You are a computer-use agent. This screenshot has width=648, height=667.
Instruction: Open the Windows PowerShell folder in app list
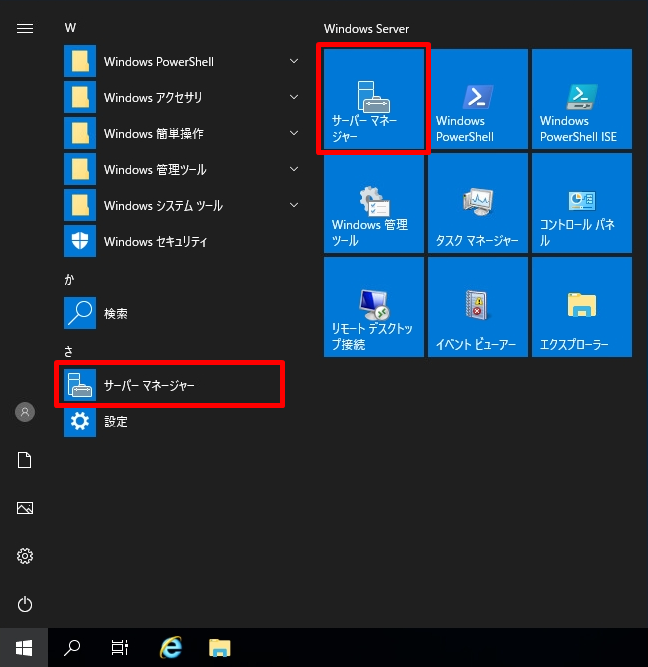pos(183,61)
